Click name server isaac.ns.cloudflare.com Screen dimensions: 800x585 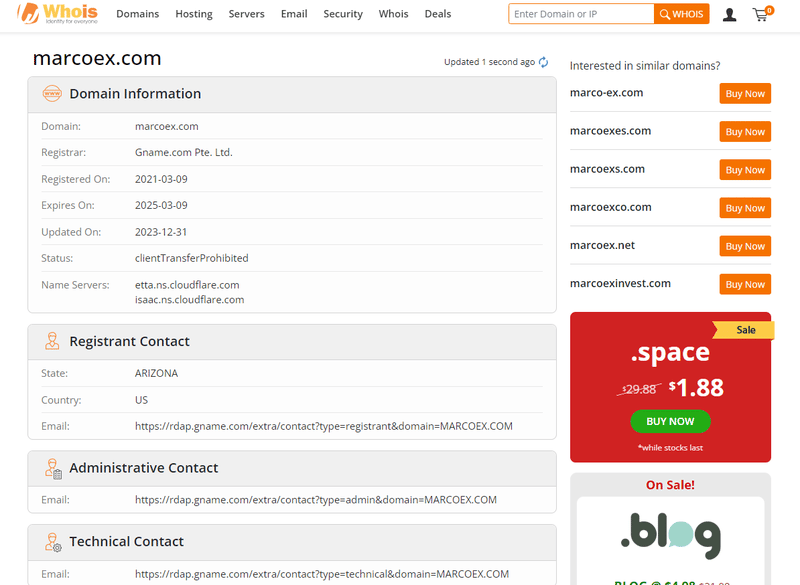[x=189, y=300]
